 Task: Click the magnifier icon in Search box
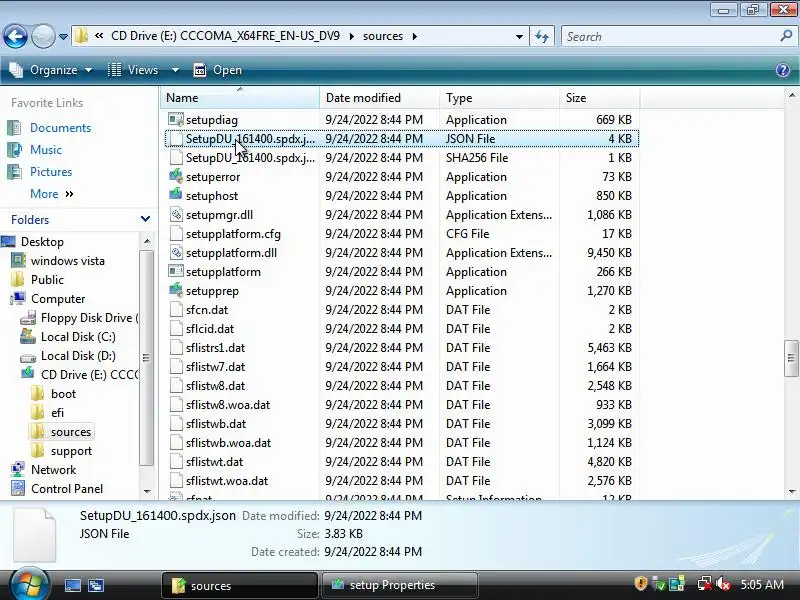point(786,36)
